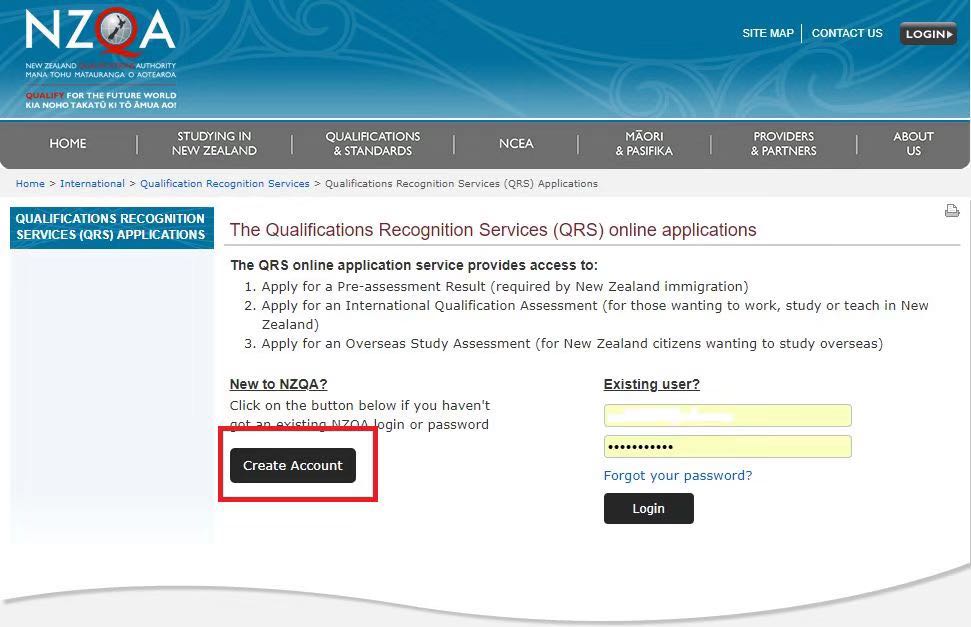Image resolution: width=971 pixels, height=627 pixels.
Task: Click Forgot your password link
Action: point(677,476)
